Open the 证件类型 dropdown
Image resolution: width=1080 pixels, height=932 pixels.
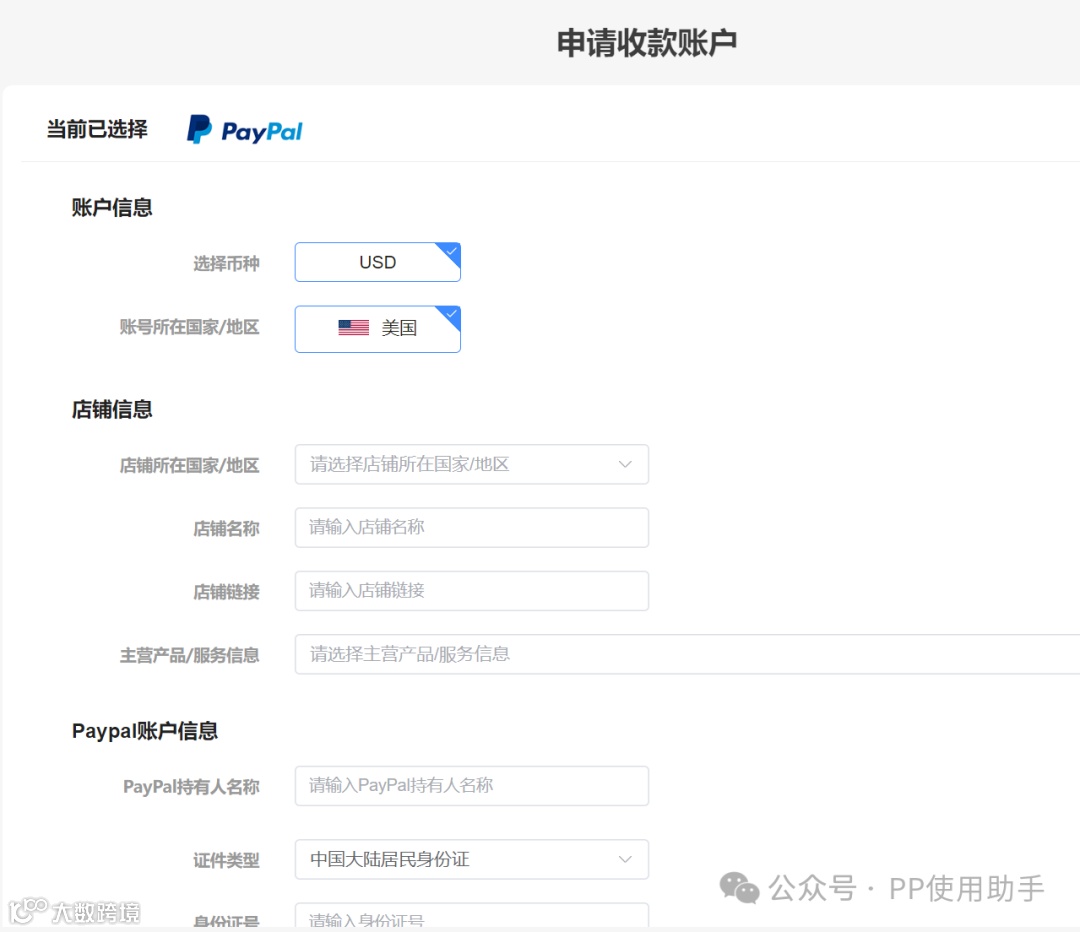click(x=472, y=859)
